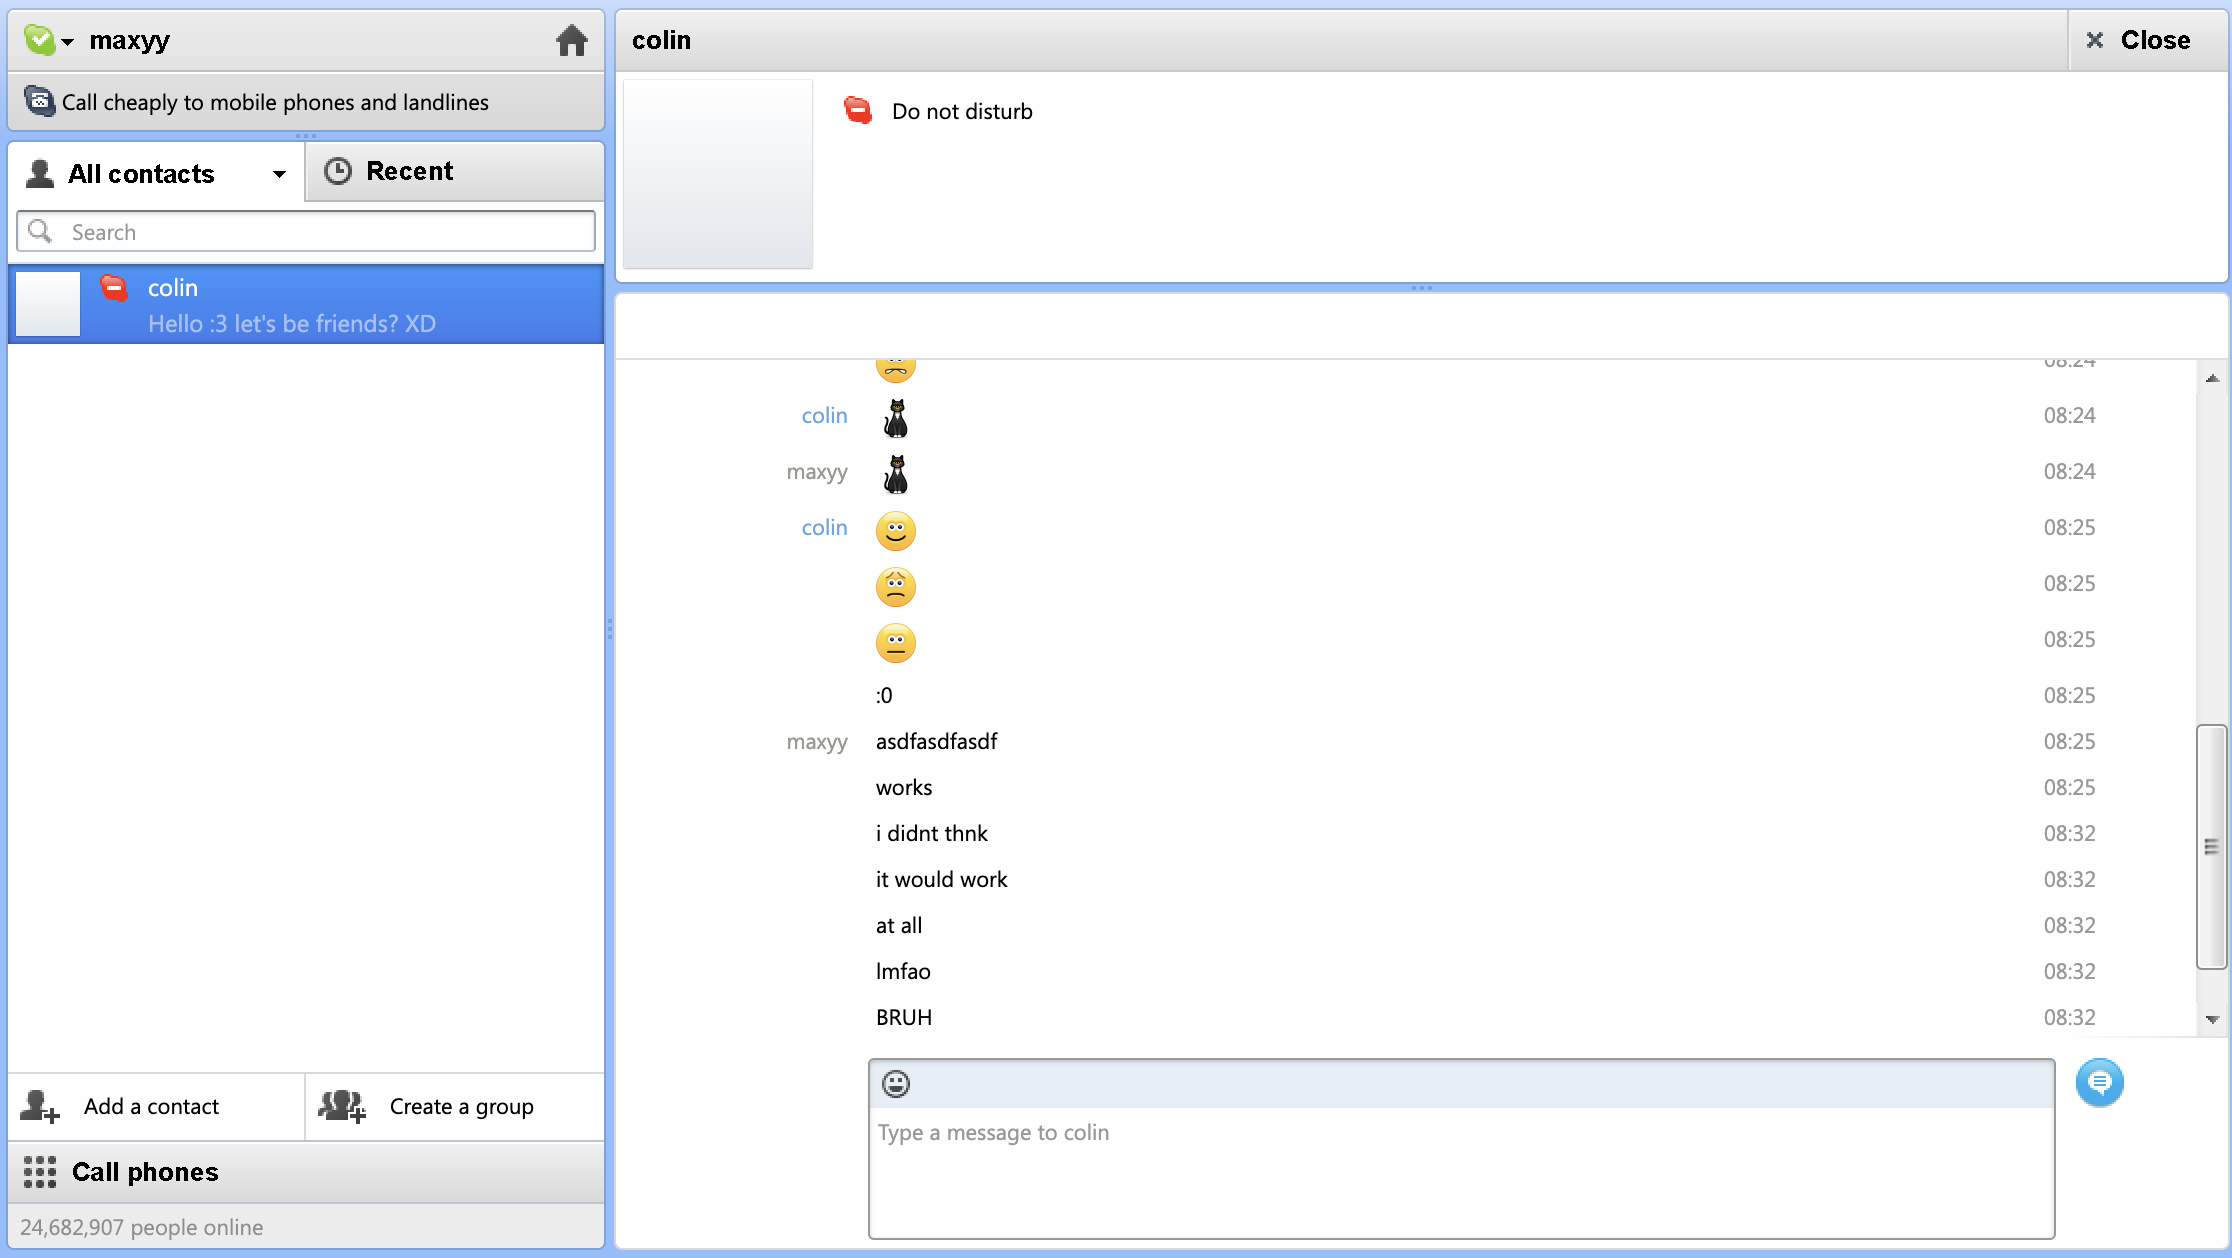
Task: Open the home screen via the house icon
Action: (x=572, y=40)
